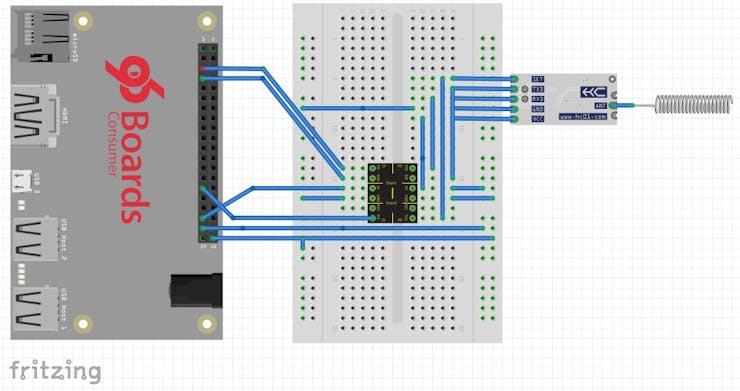
Task: Select the HC-12 wireless module part
Action: [563, 99]
